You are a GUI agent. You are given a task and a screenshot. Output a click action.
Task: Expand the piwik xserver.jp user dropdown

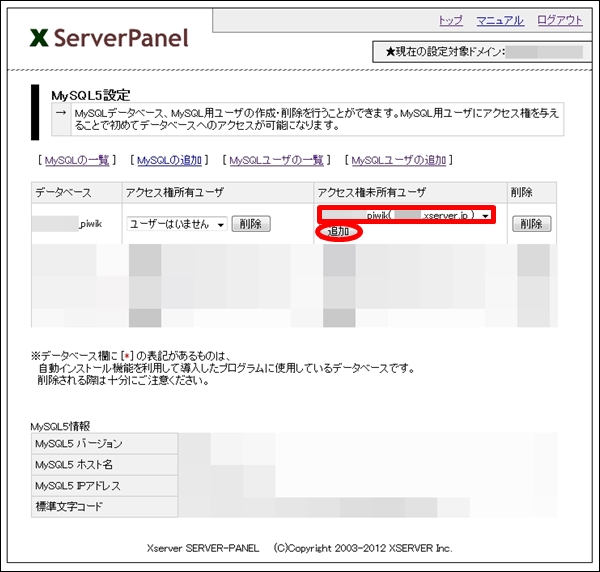(406, 215)
